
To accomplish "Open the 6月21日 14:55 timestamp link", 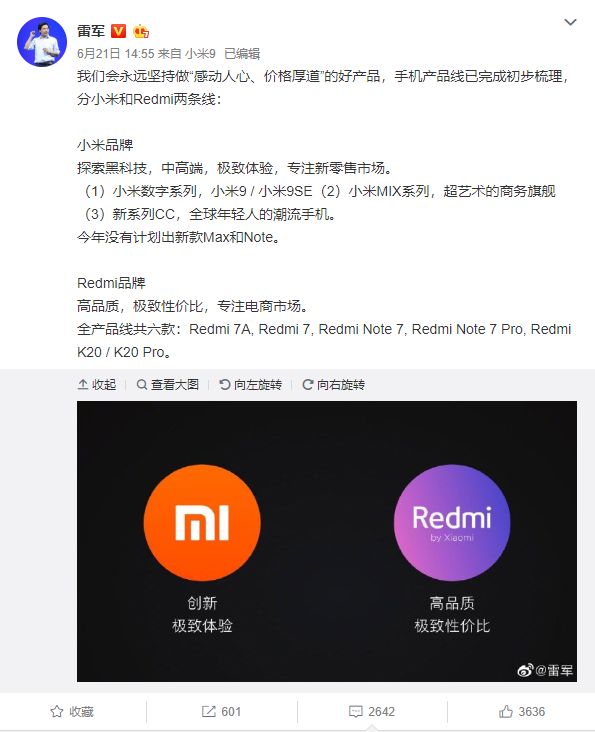I will (x=116, y=54).
